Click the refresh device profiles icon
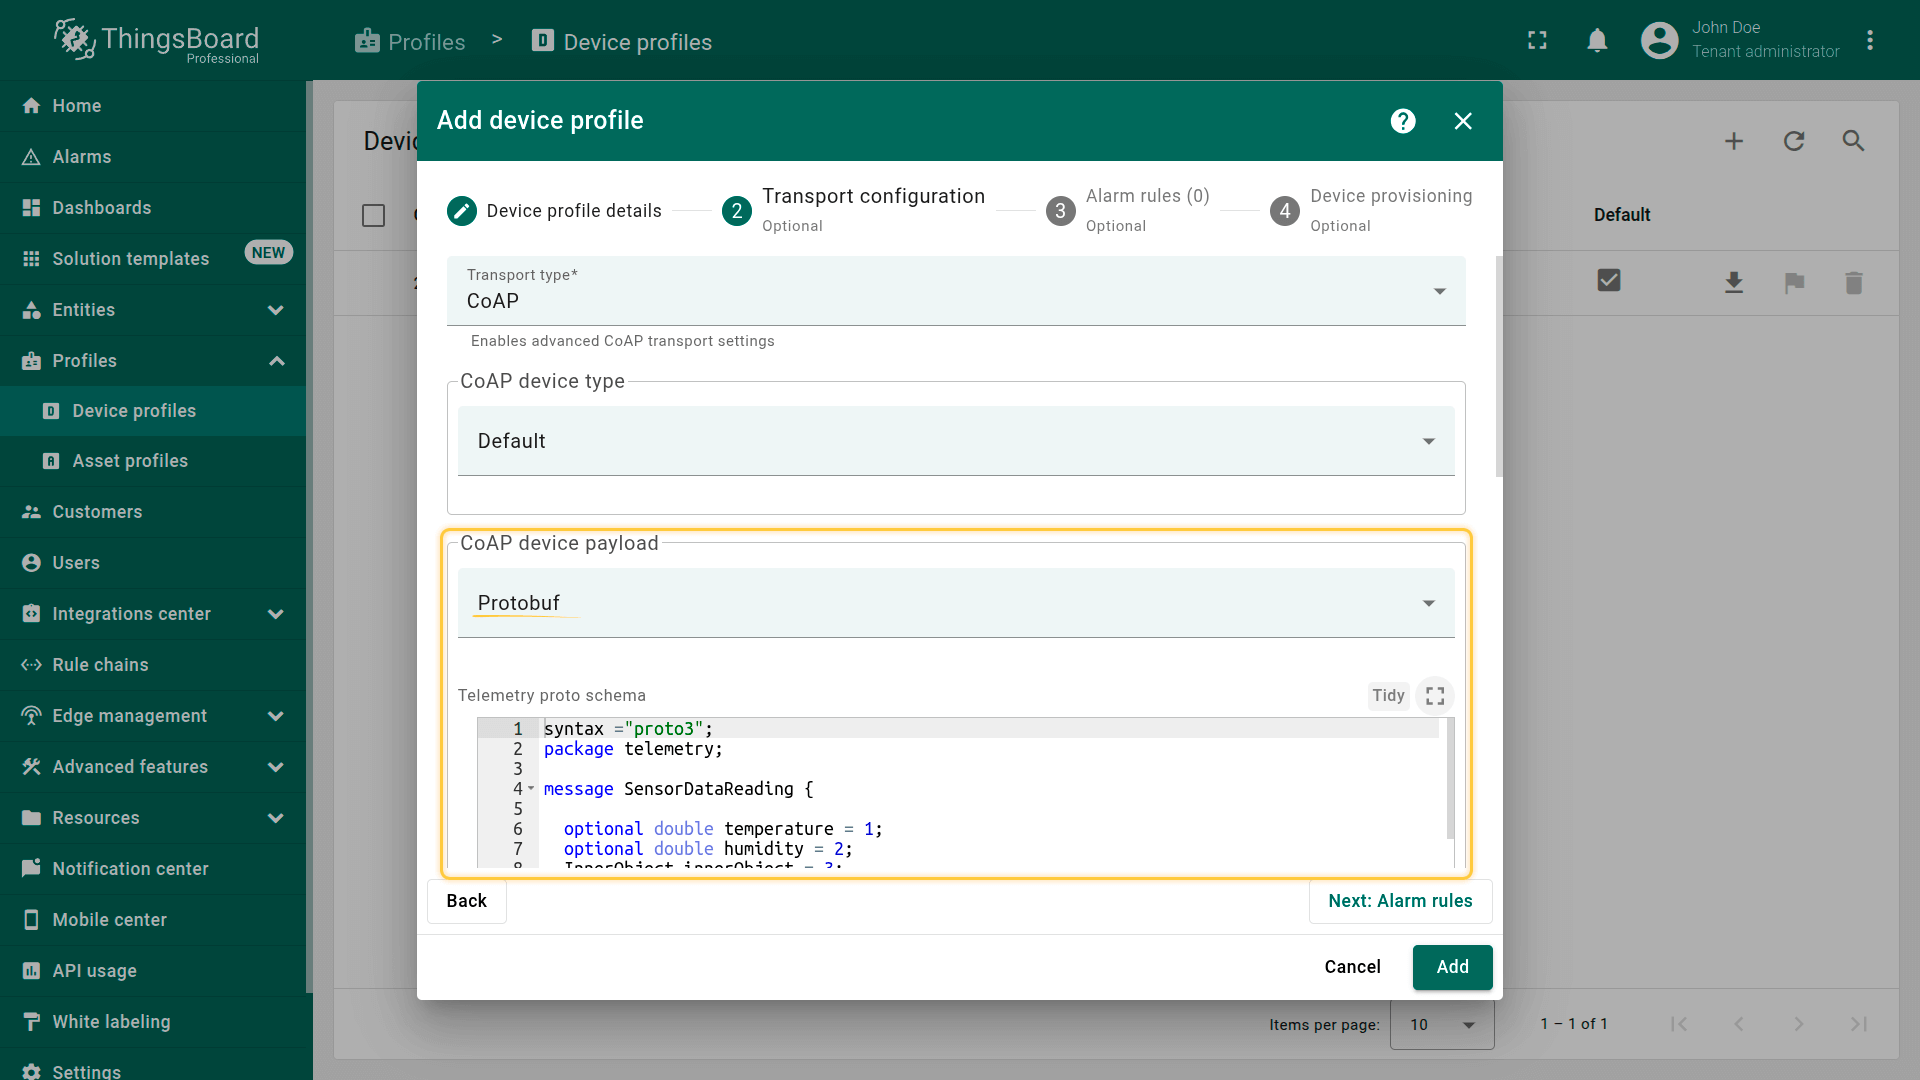 (x=1794, y=141)
